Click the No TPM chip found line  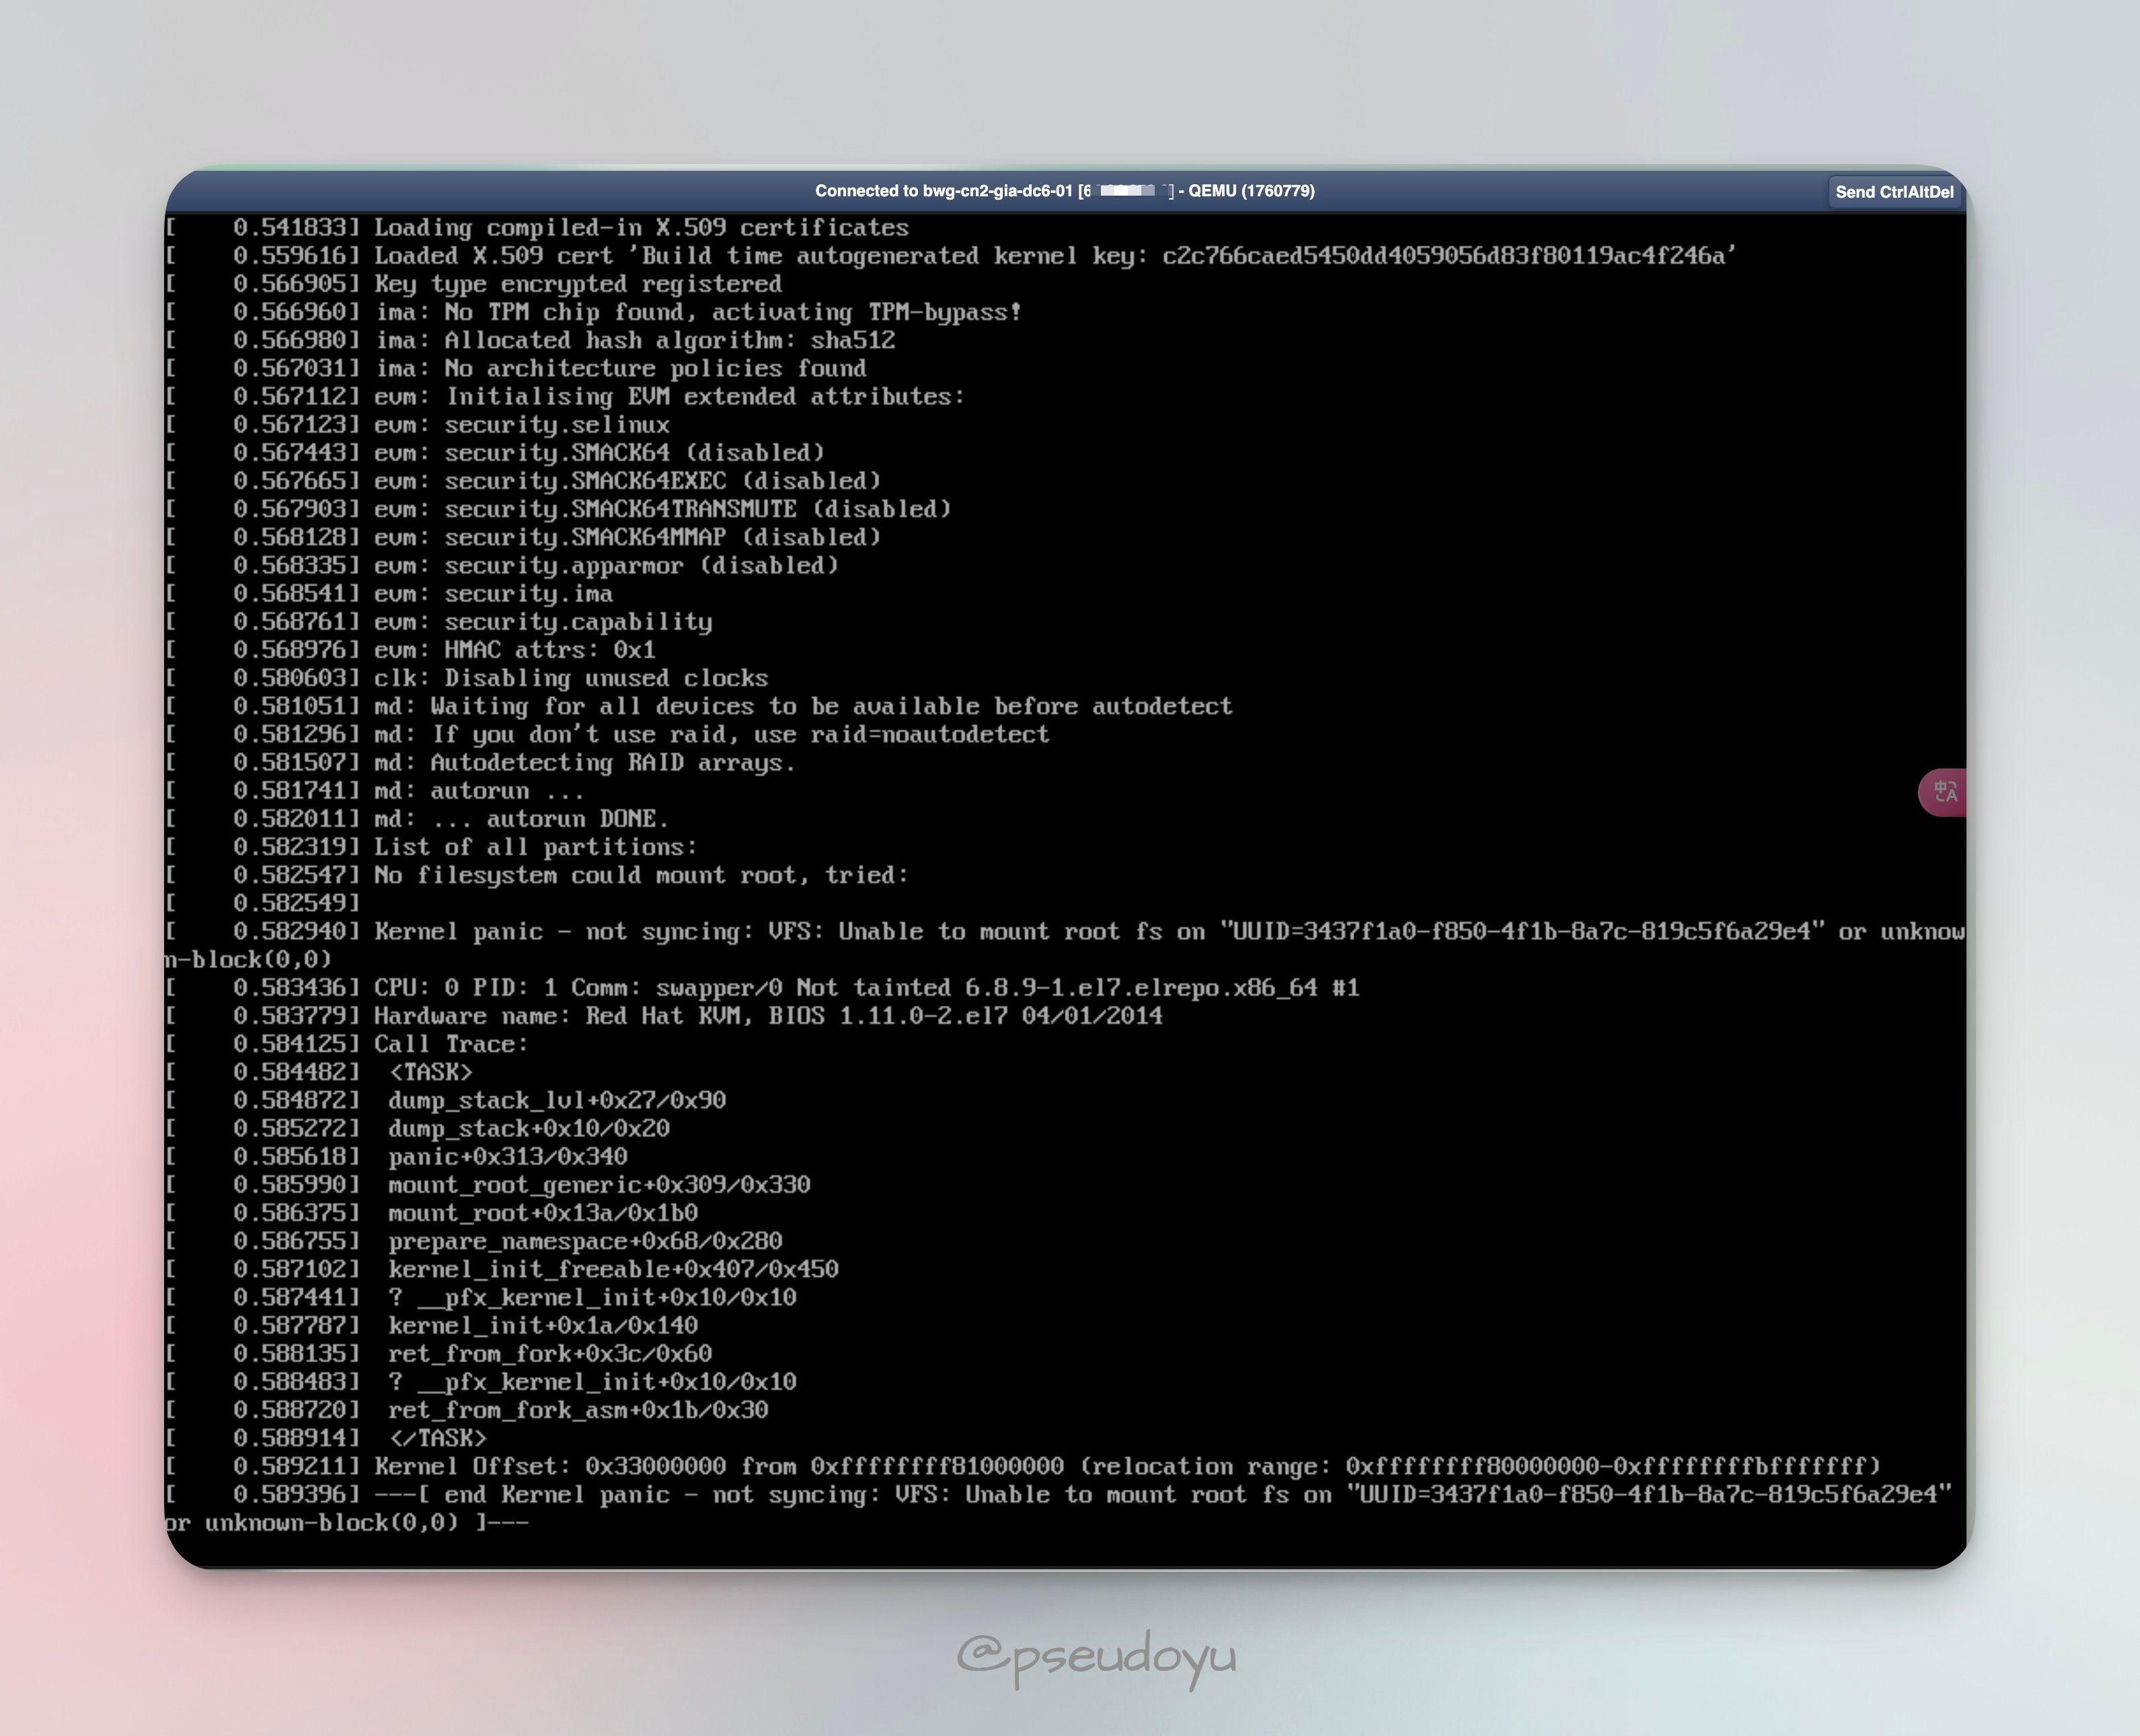(594, 312)
